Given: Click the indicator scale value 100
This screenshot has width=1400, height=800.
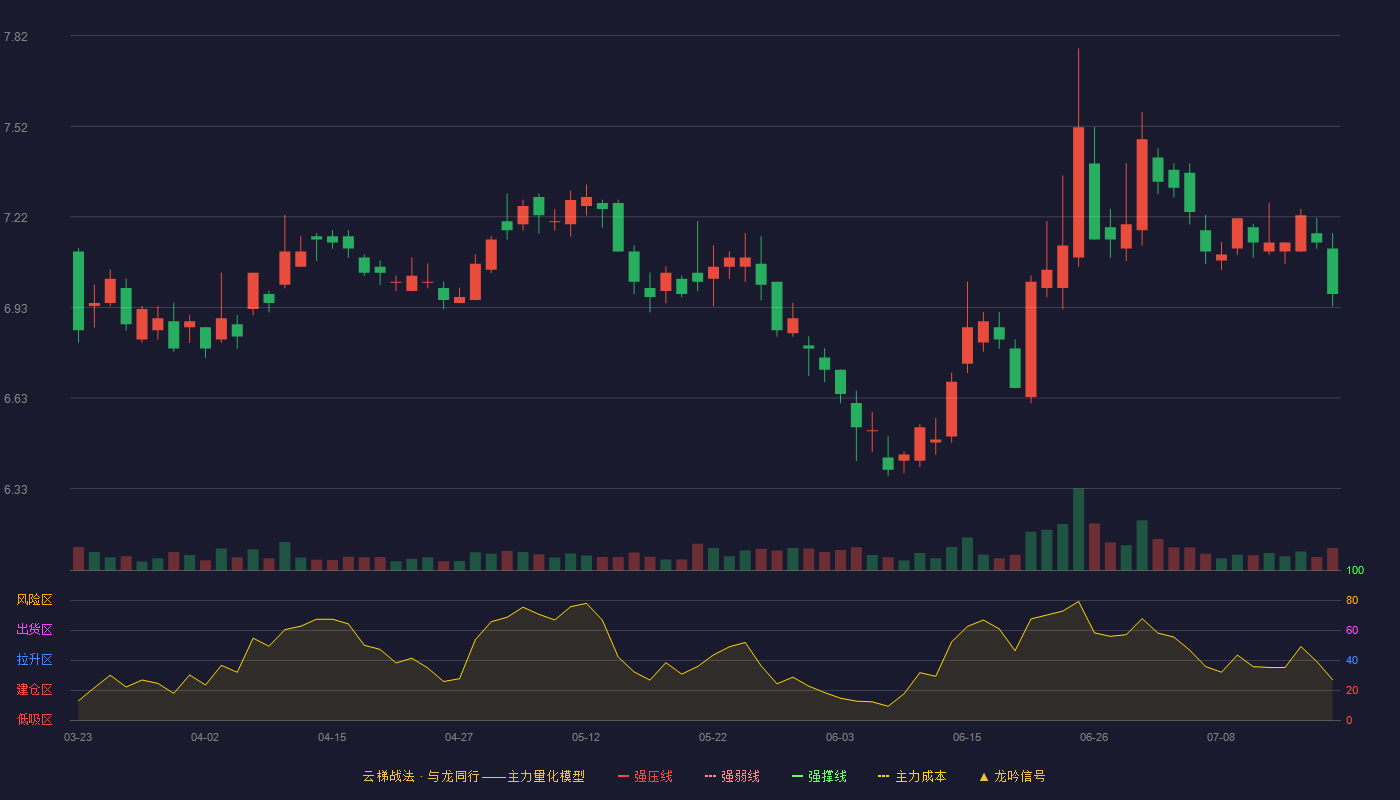Looking at the screenshot, I should (1355, 571).
